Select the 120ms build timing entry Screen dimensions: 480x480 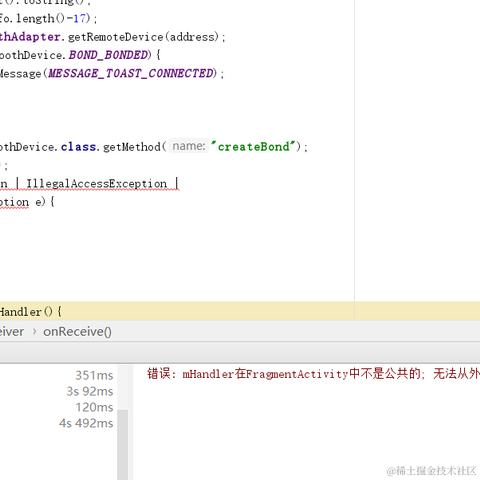point(94,407)
